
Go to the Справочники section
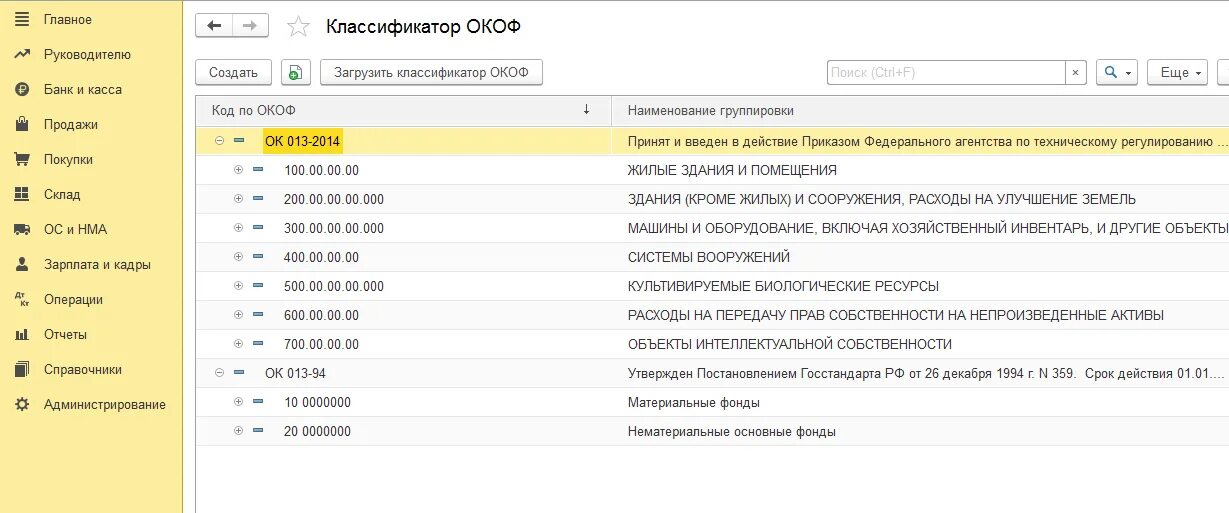[x=82, y=370]
